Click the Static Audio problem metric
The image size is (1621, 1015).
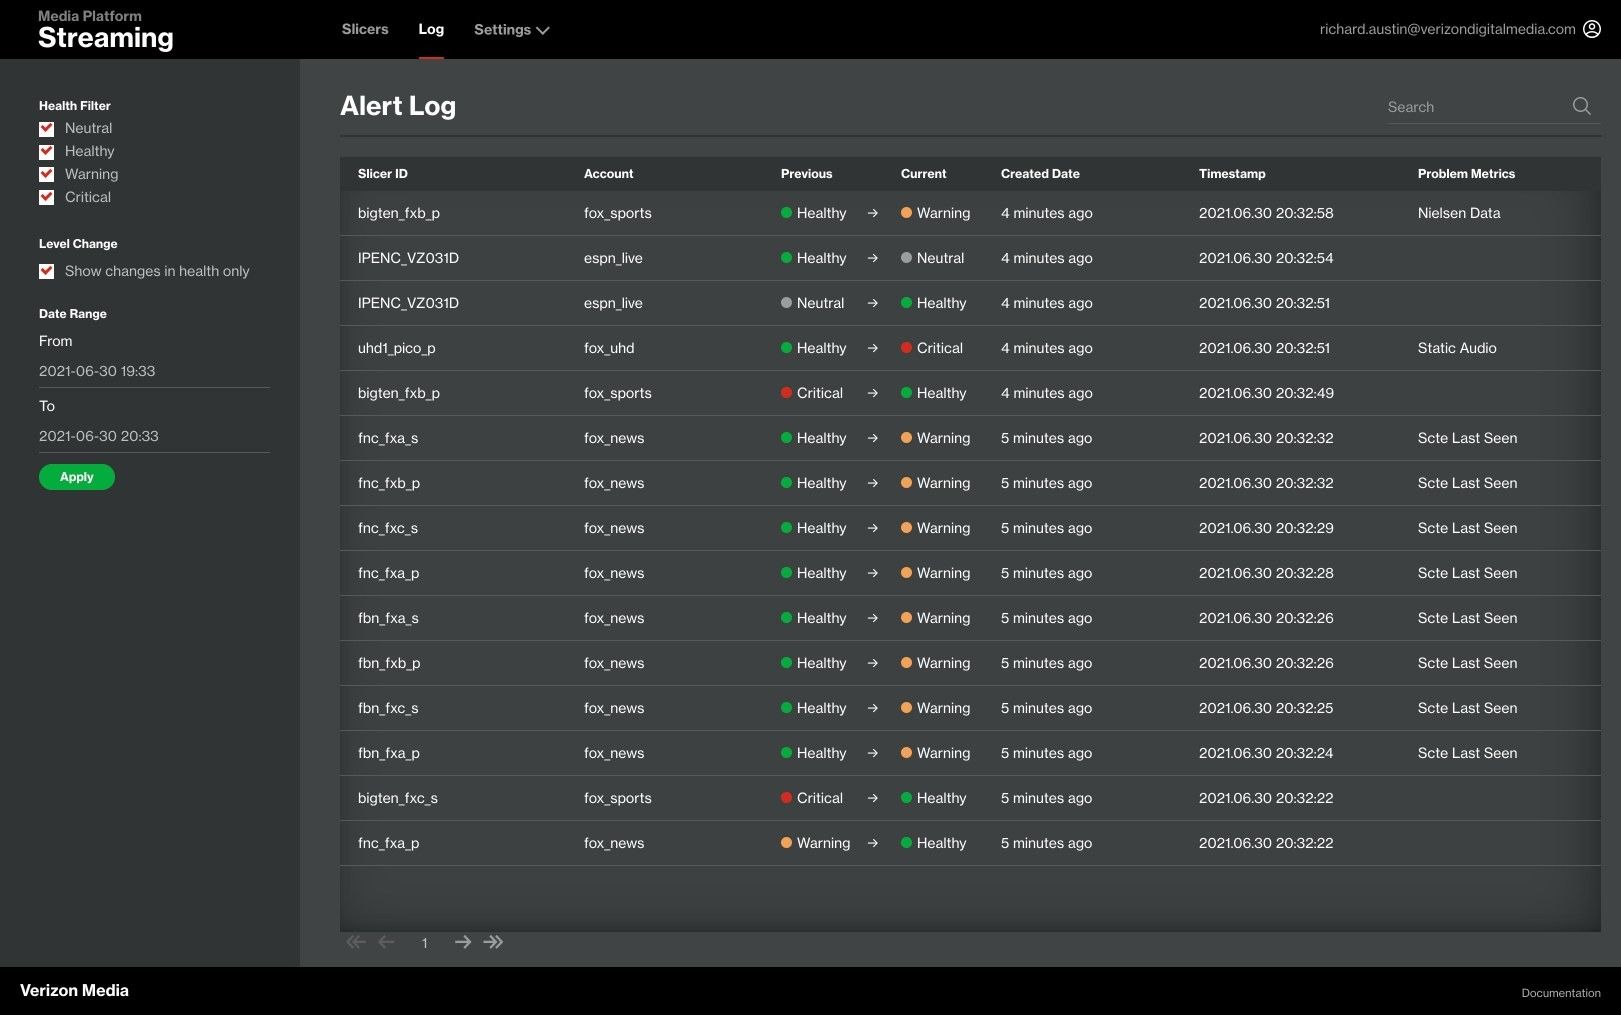[1457, 348]
